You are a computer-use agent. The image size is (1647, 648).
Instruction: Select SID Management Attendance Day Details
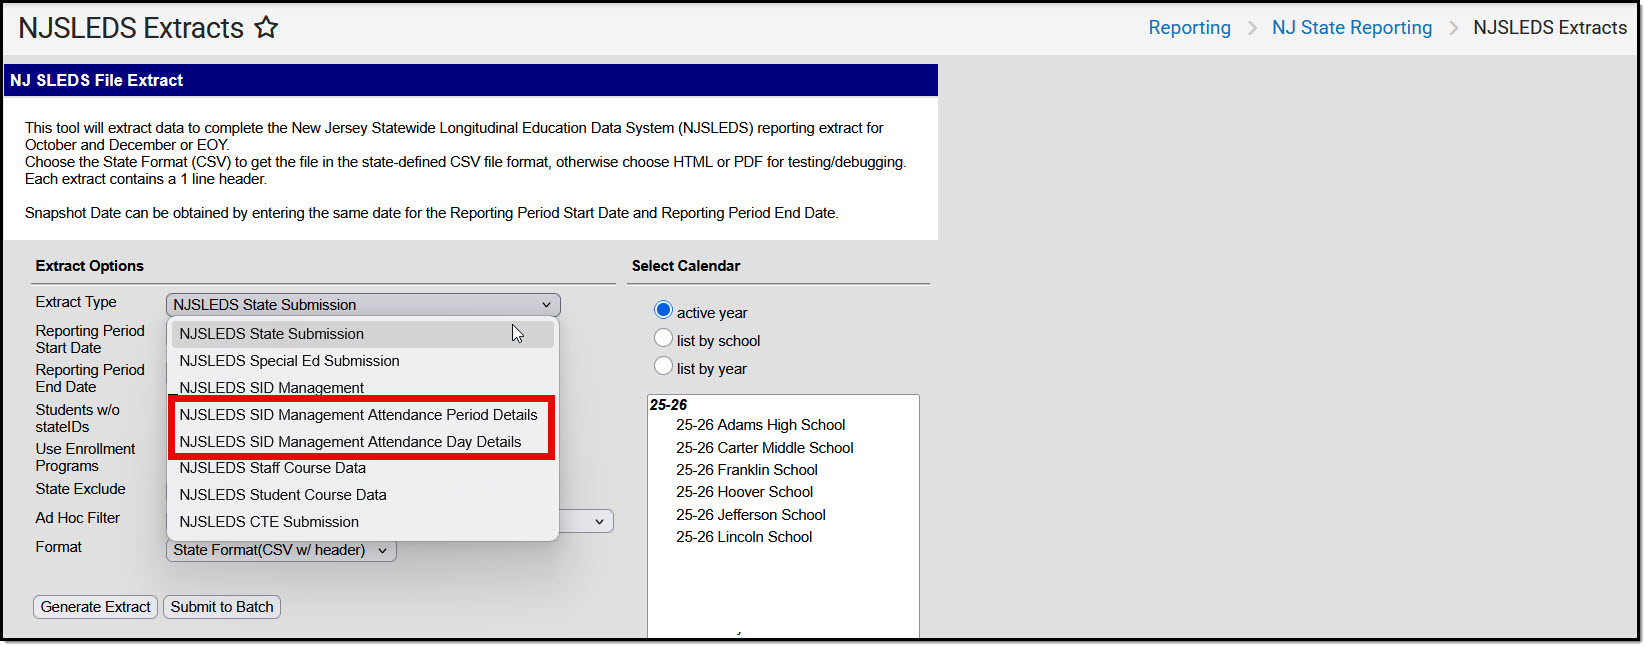tap(362, 442)
